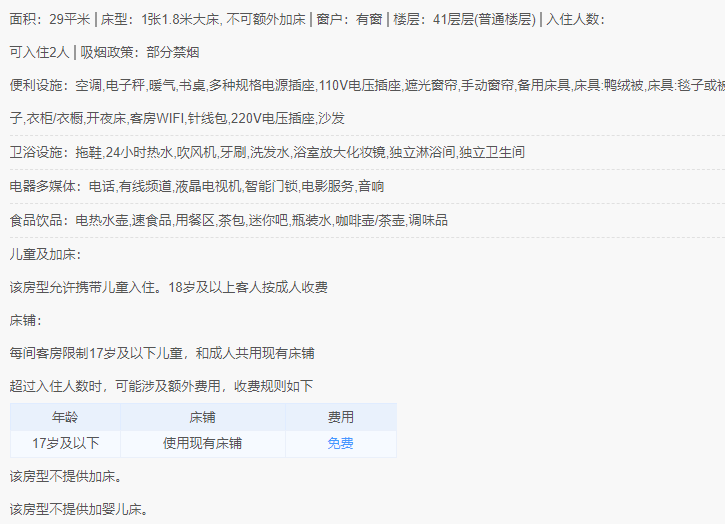725x524 pixels.
Task: Select the 使用现有床铺 table cell
Action: tap(203, 444)
